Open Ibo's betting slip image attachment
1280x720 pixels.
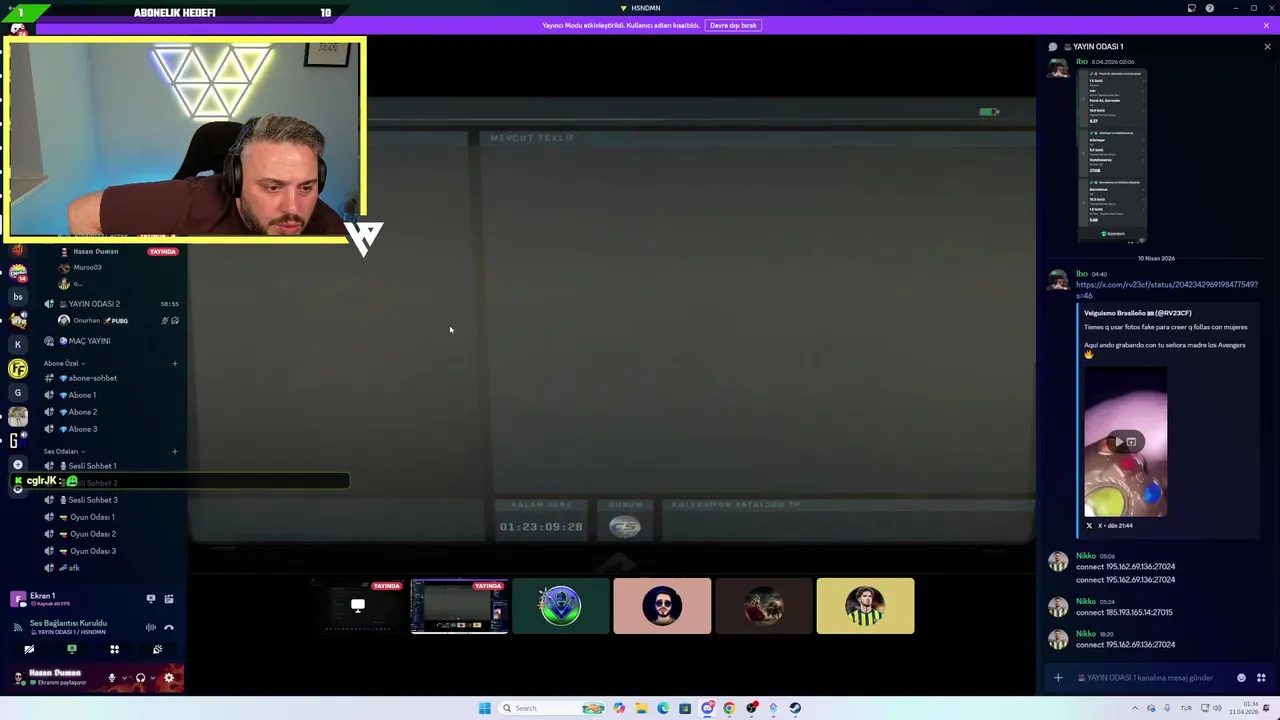pyautogui.click(x=1112, y=156)
